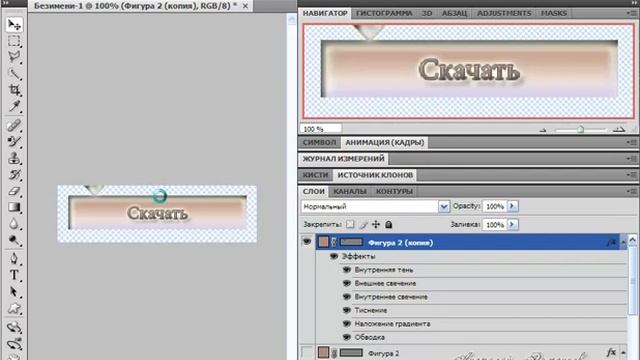Select the Dodge tool
640x360 pixels.
click(14, 240)
